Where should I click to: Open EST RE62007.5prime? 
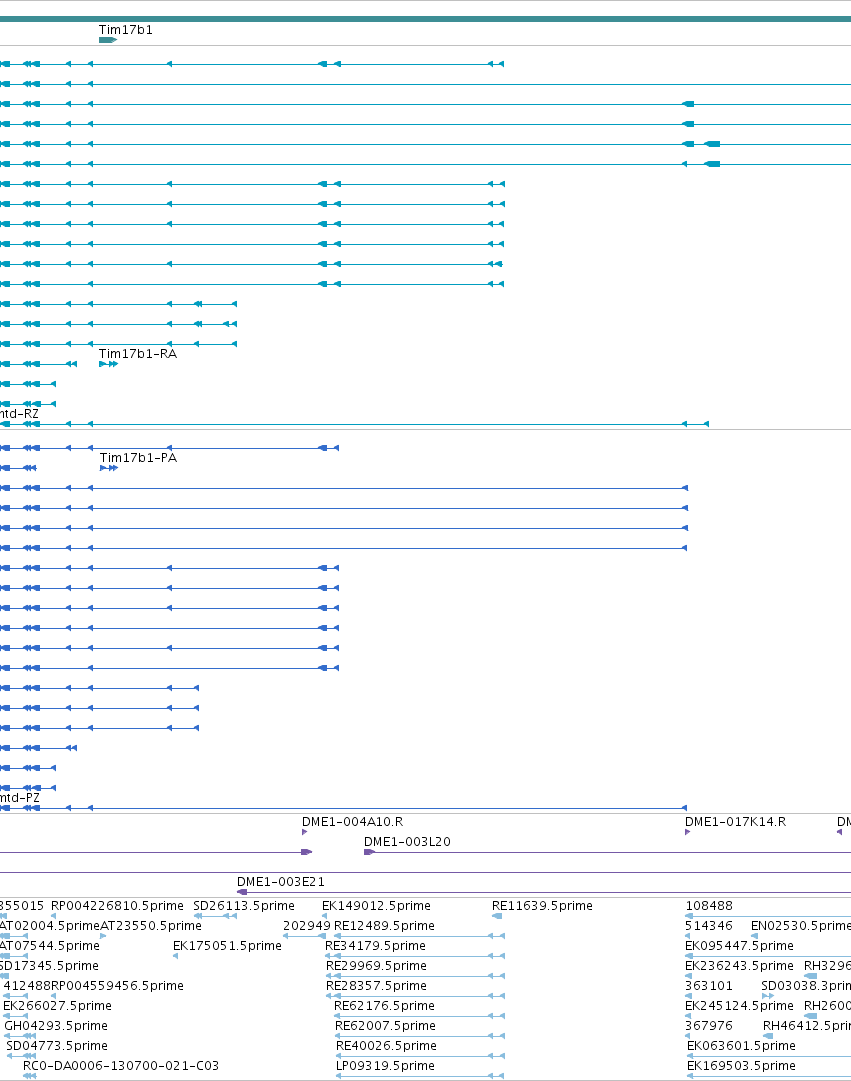[385, 1026]
